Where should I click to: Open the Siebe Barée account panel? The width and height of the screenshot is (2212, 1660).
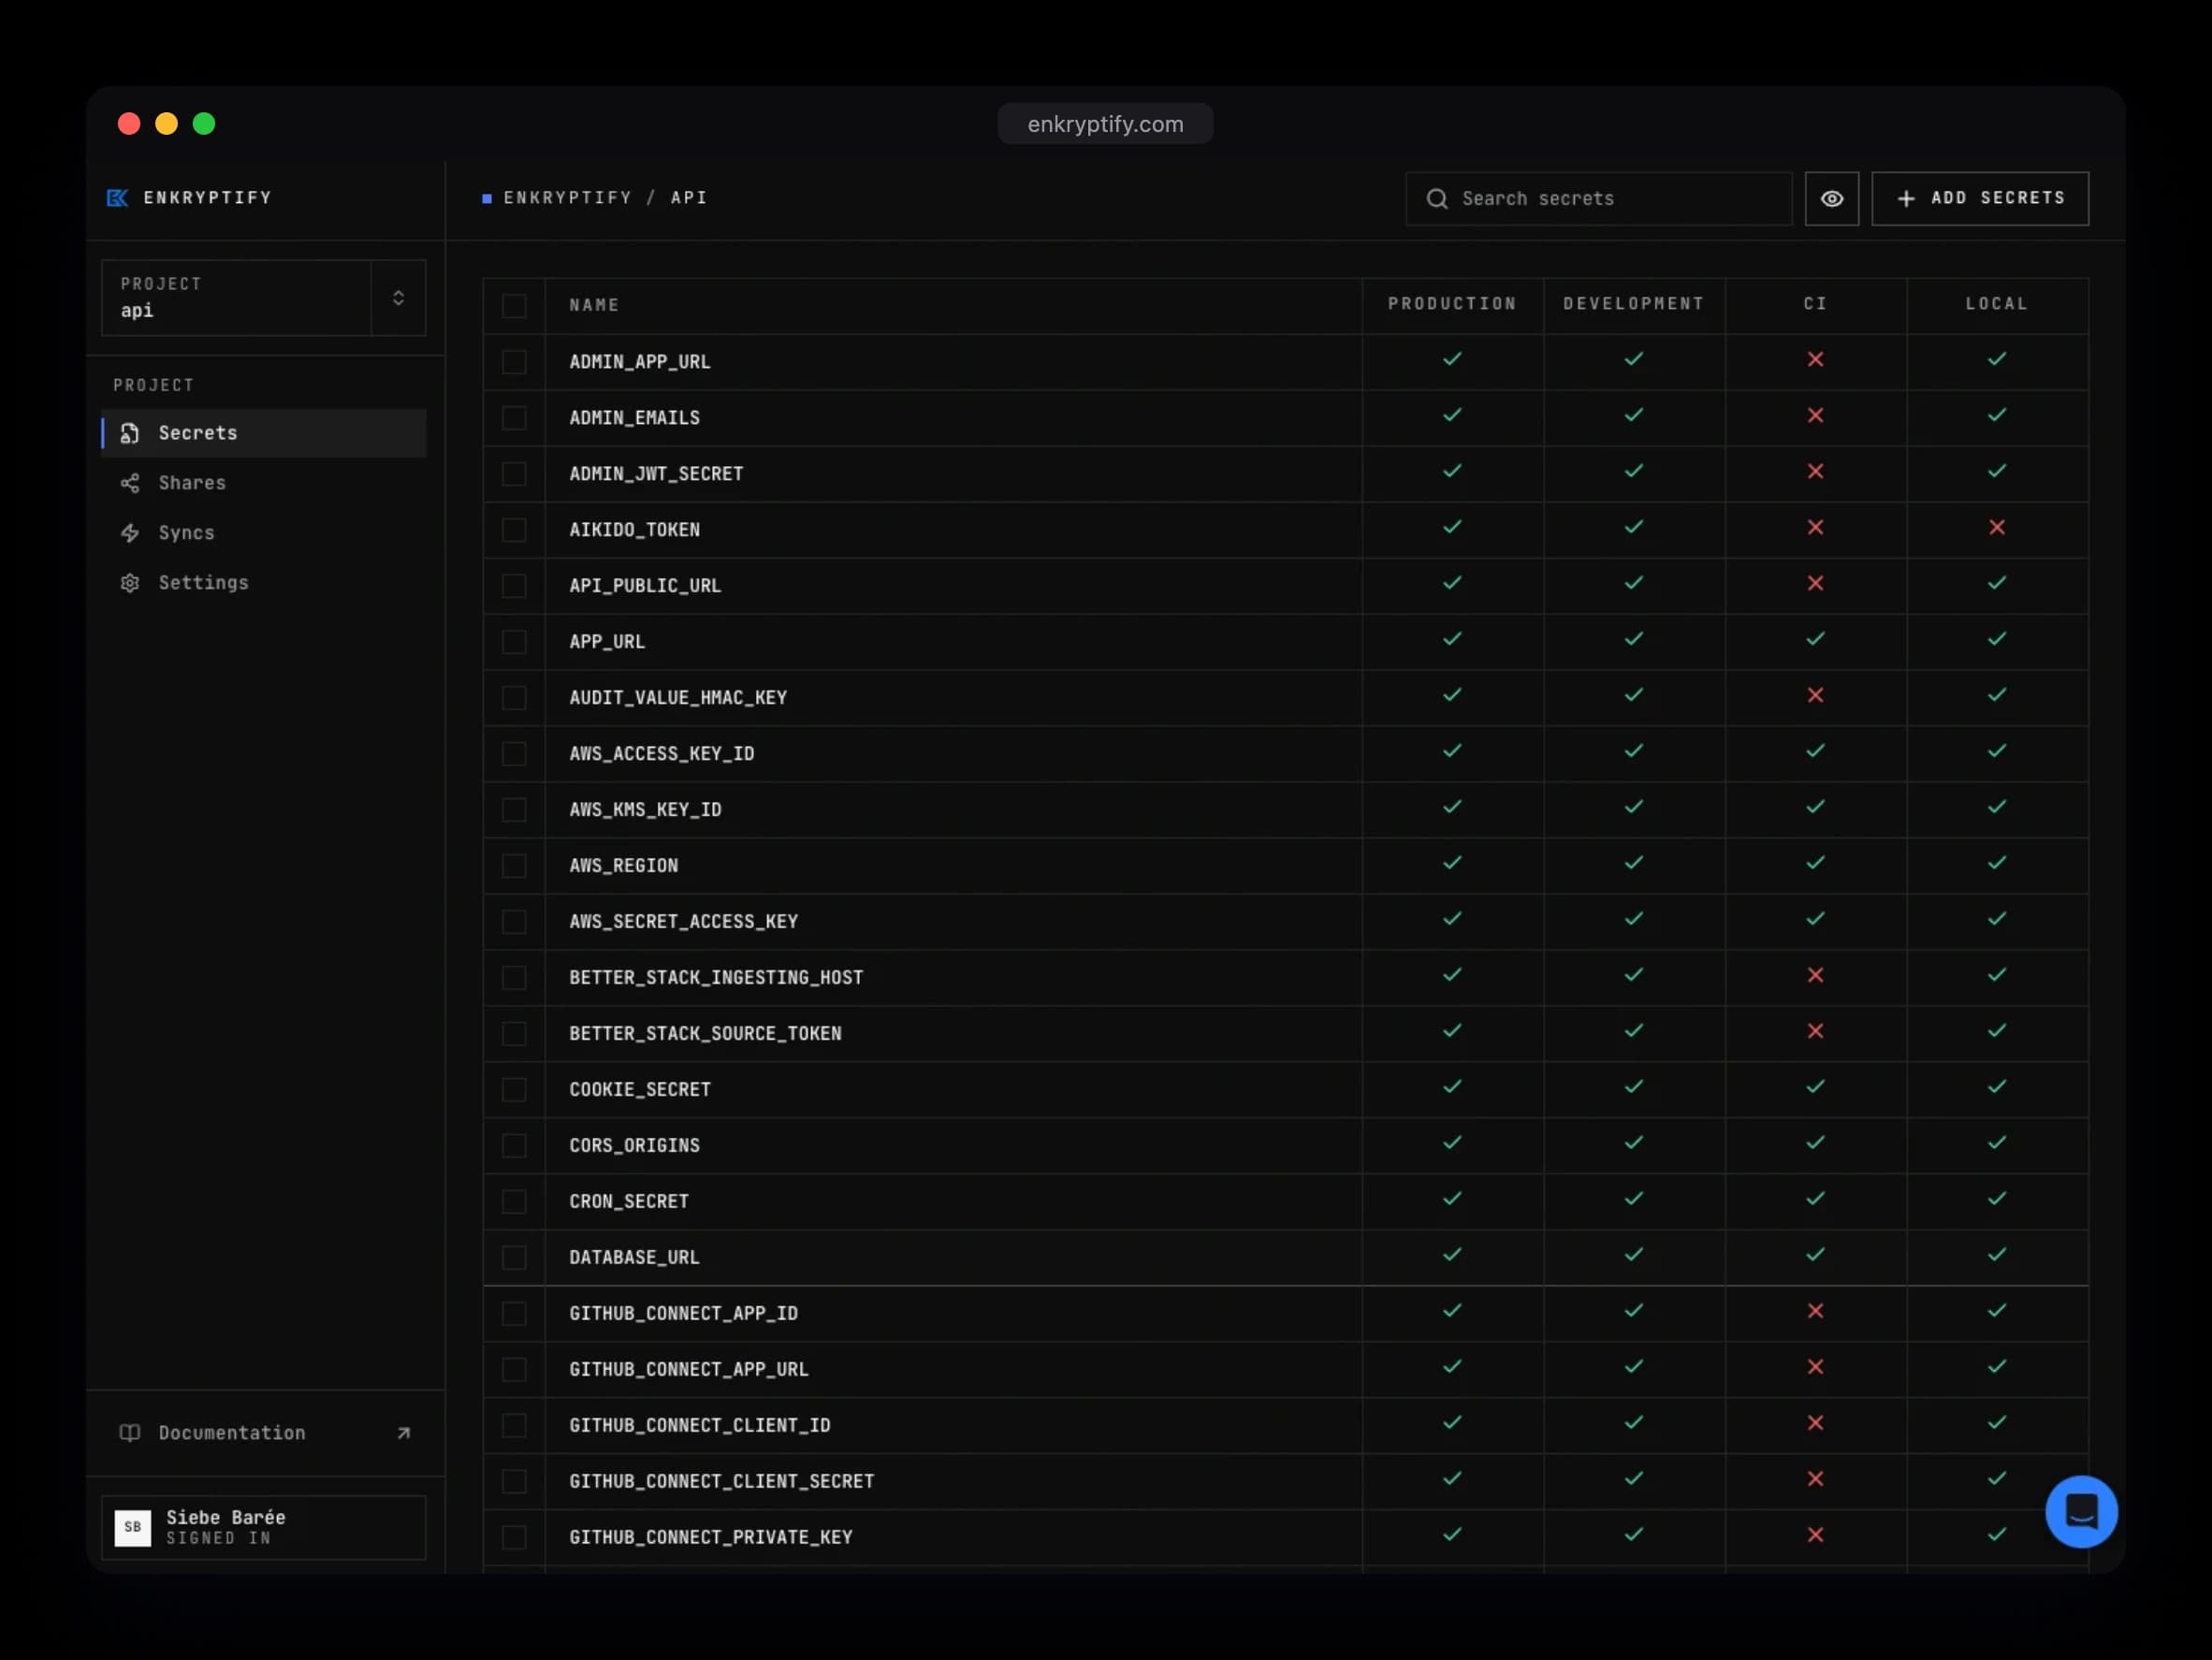coord(264,1527)
